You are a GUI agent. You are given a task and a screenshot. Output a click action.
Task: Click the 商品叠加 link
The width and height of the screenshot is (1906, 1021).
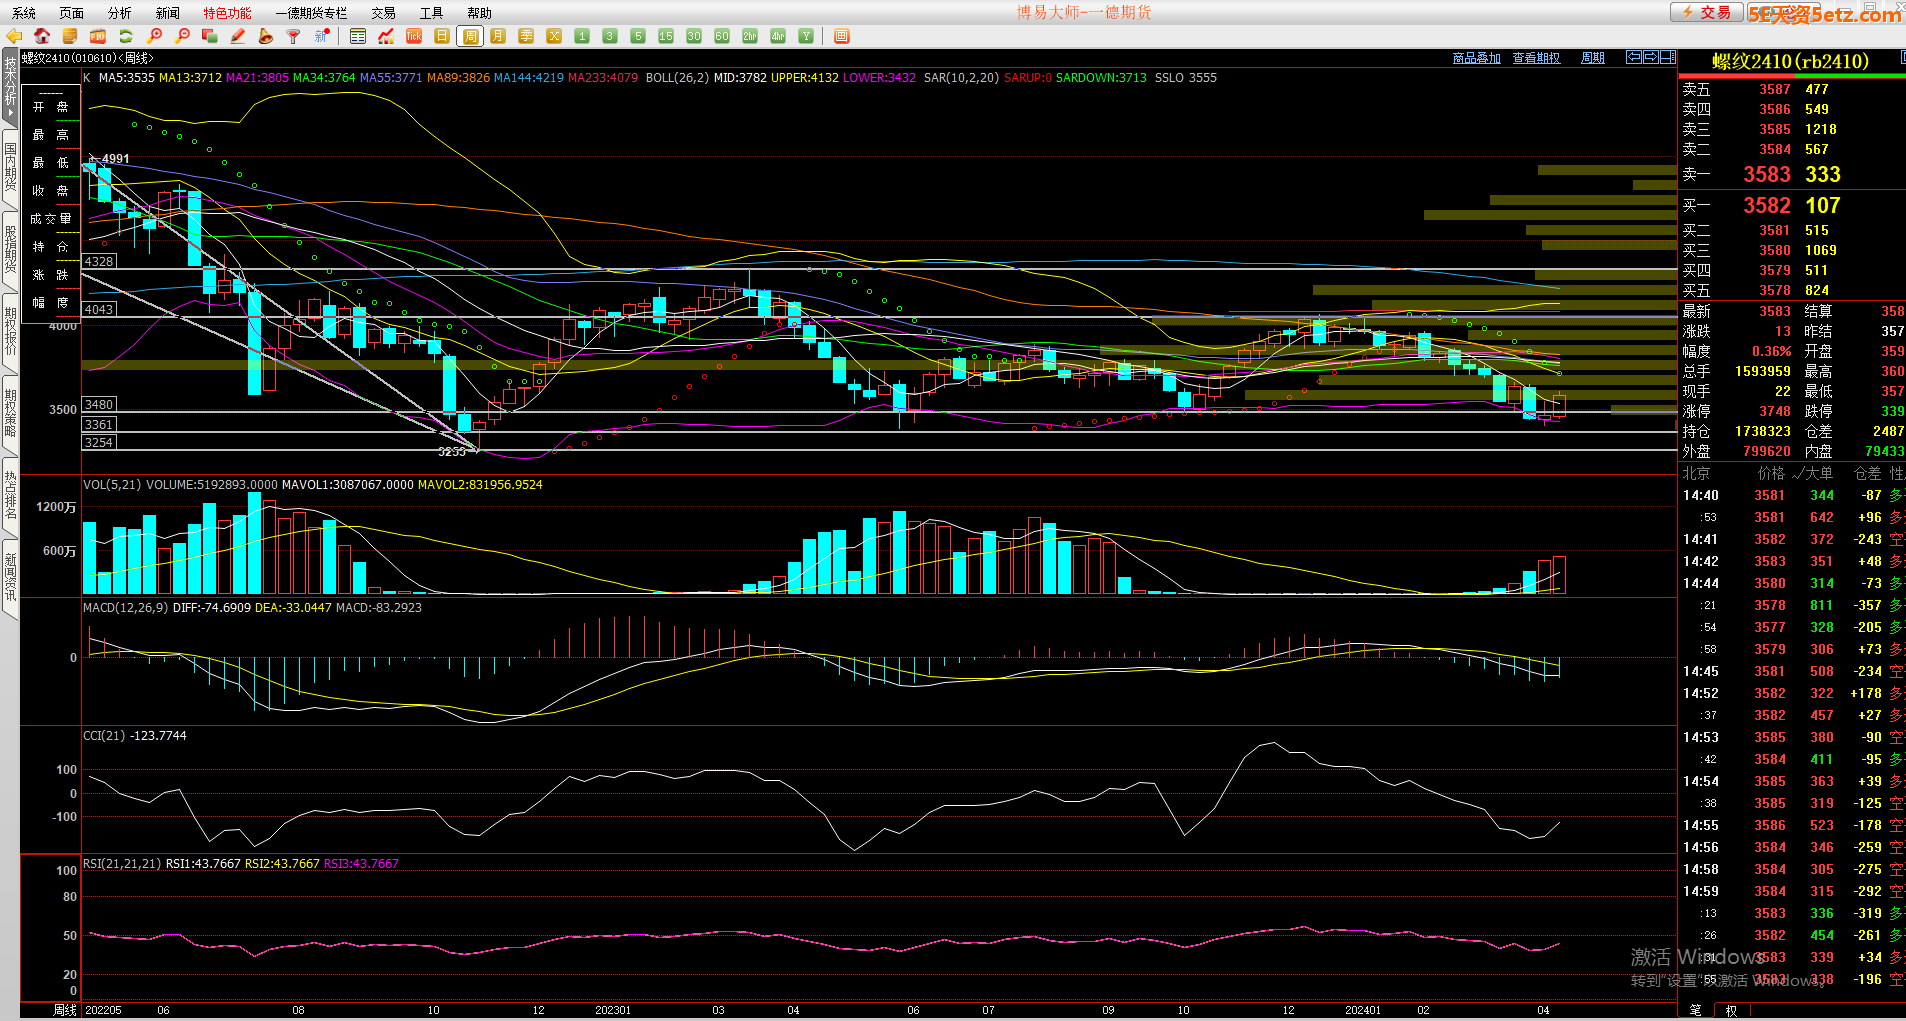point(1476,58)
